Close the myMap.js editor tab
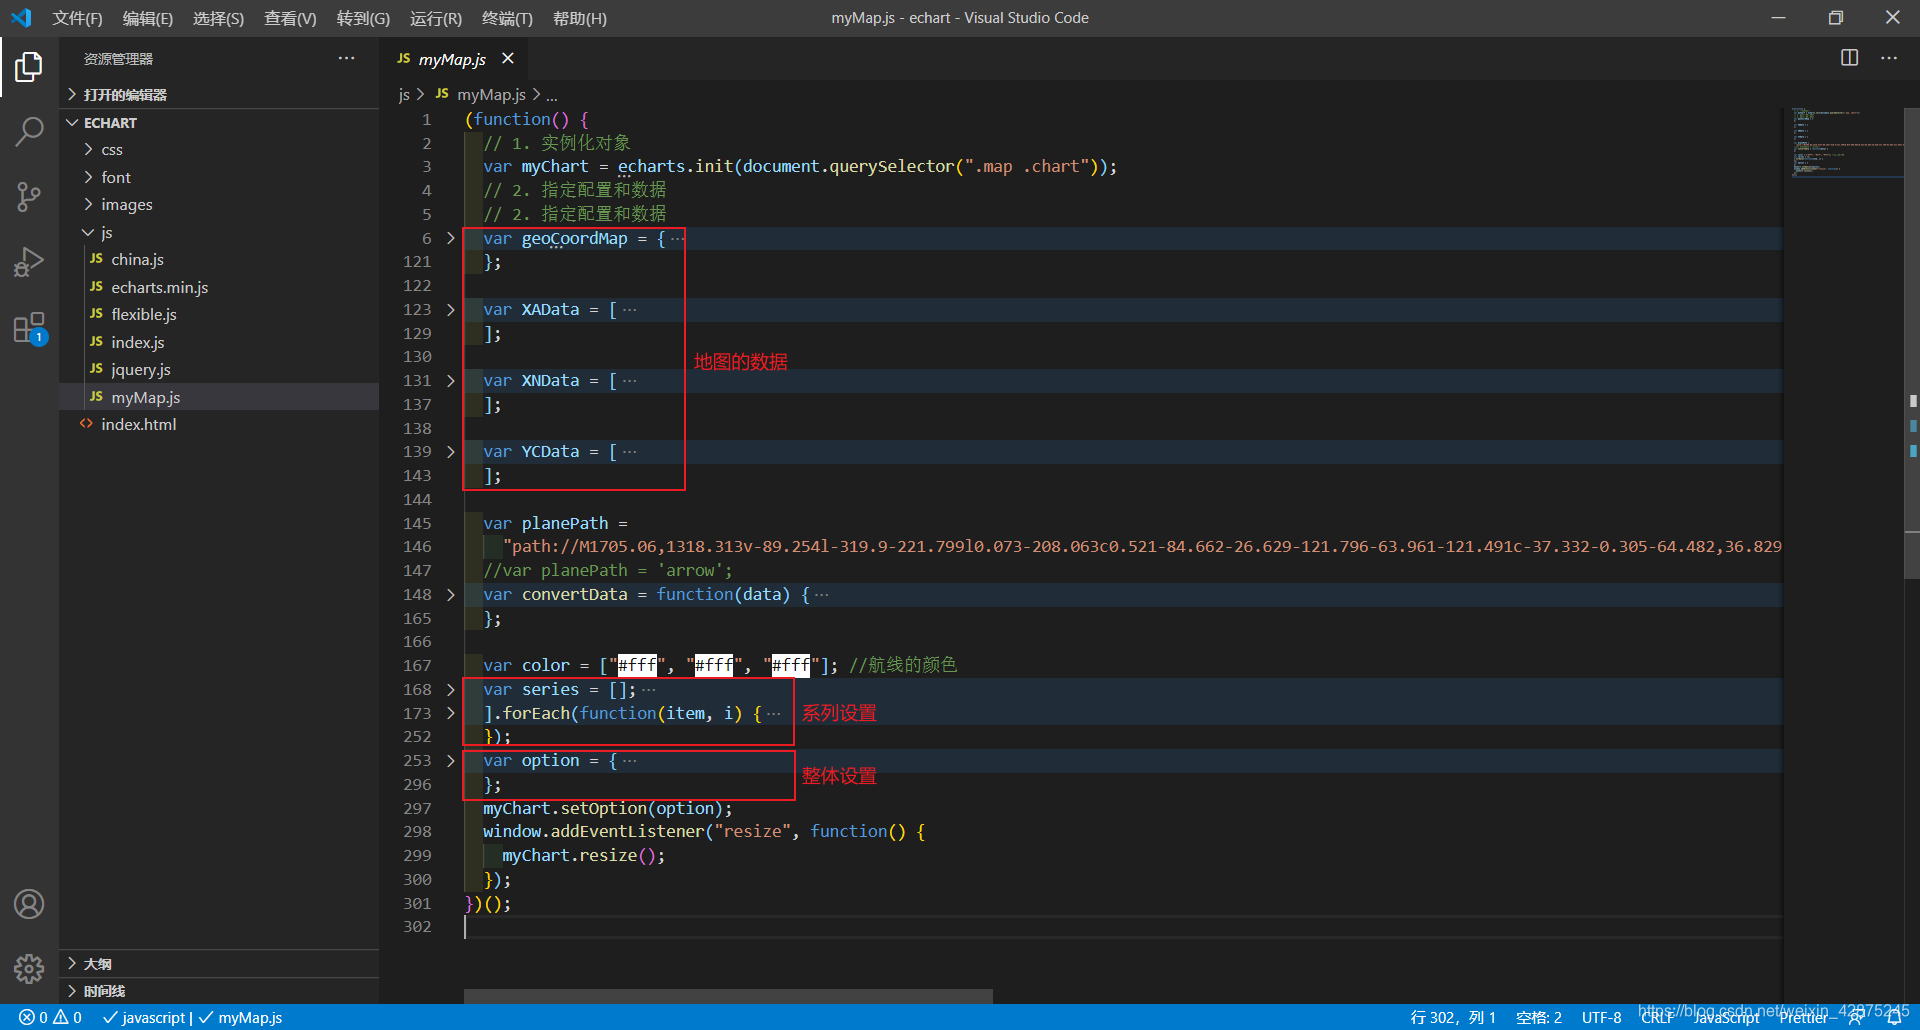Image resolution: width=1920 pixels, height=1030 pixels. (508, 58)
